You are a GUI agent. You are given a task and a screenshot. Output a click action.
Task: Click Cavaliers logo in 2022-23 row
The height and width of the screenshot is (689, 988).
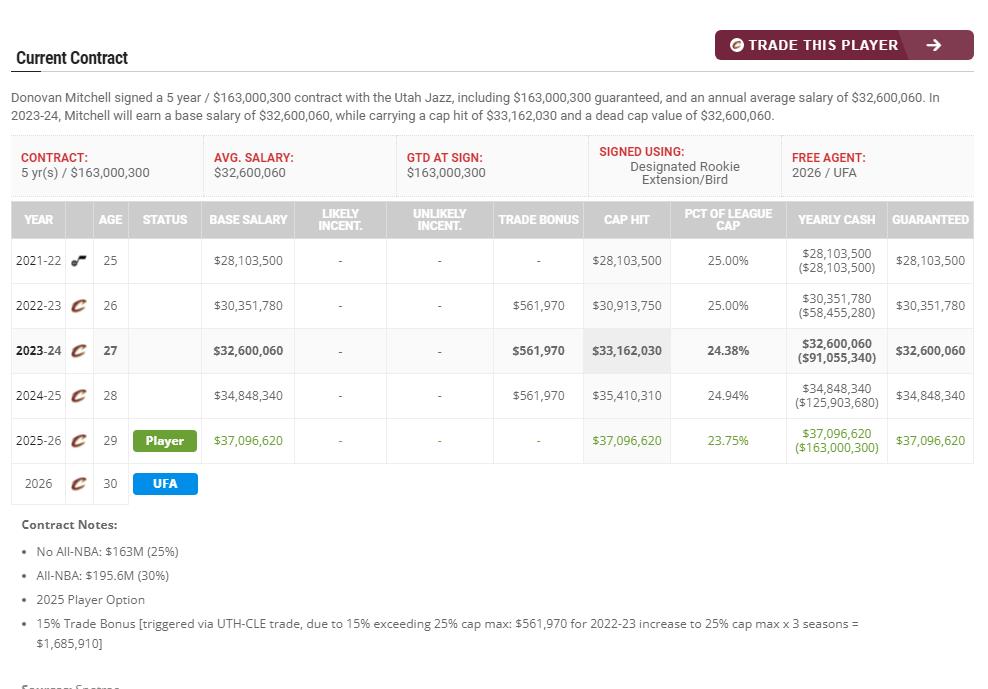79,306
